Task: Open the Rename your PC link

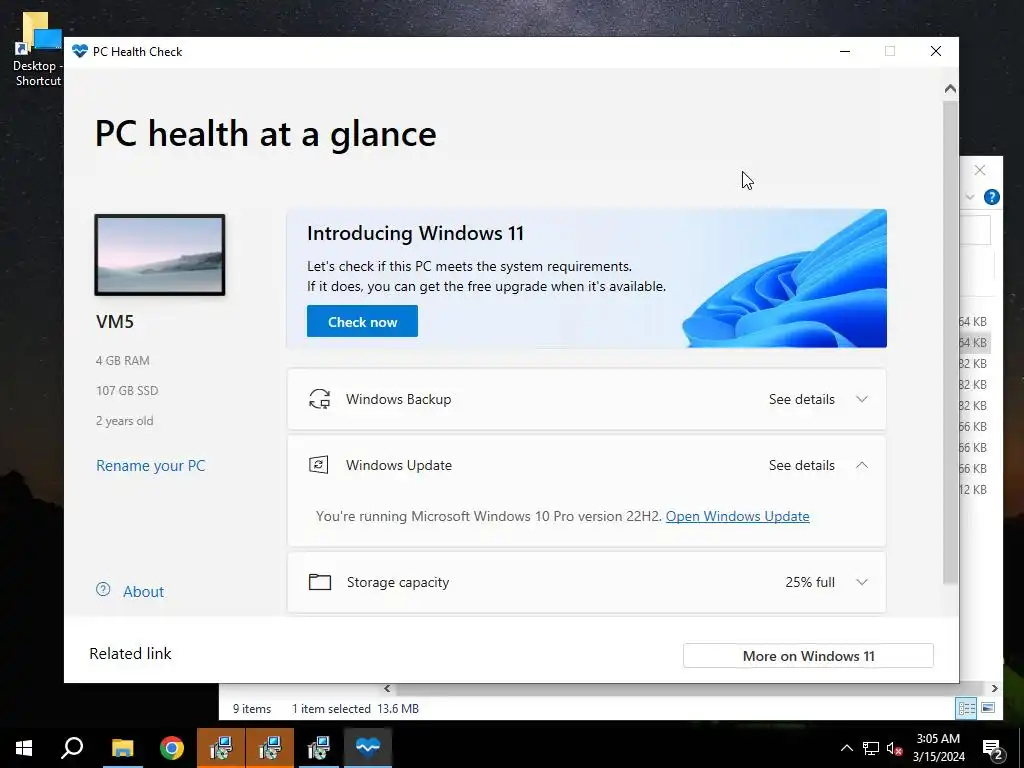Action: (x=150, y=466)
